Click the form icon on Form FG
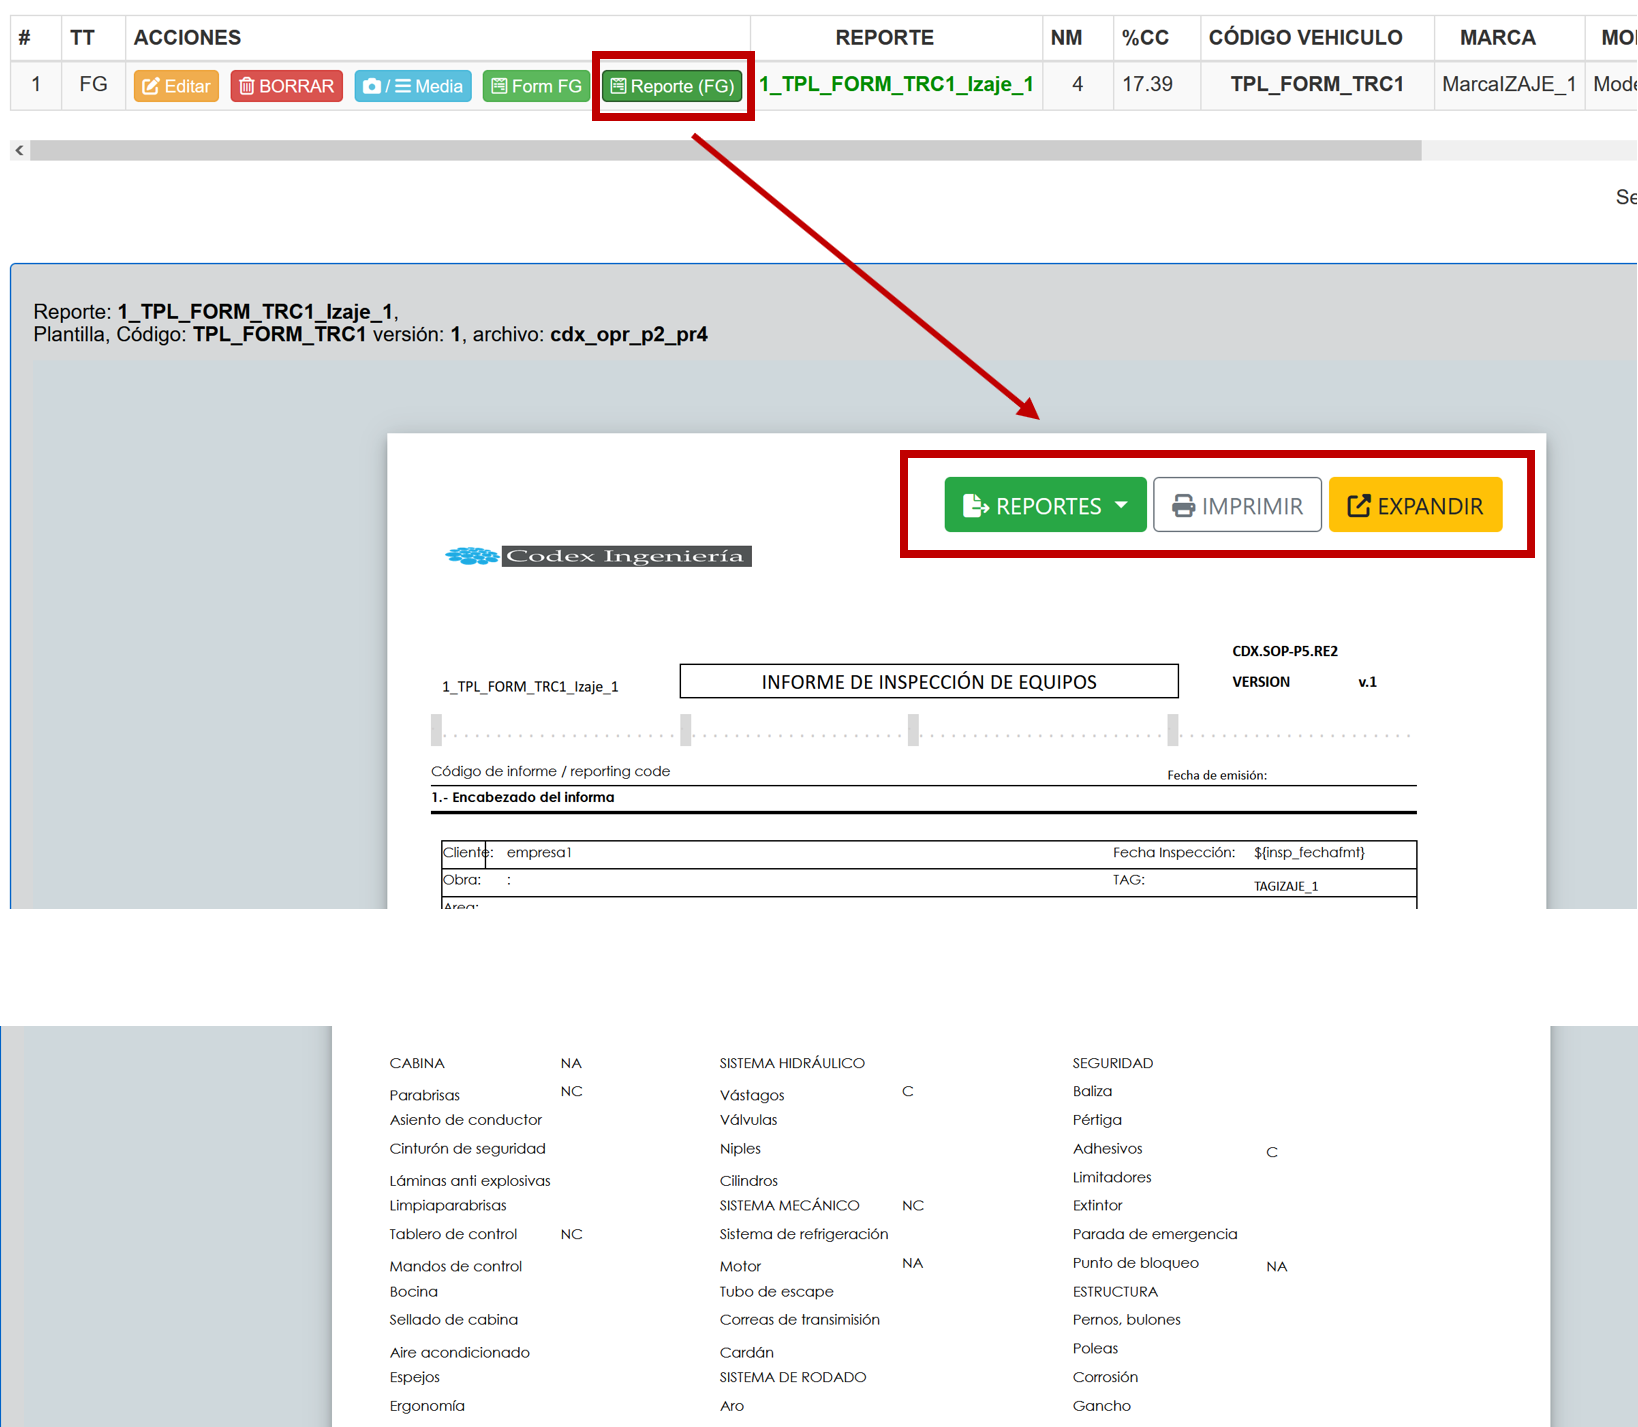This screenshot has width=1638, height=1427. point(499,87)
